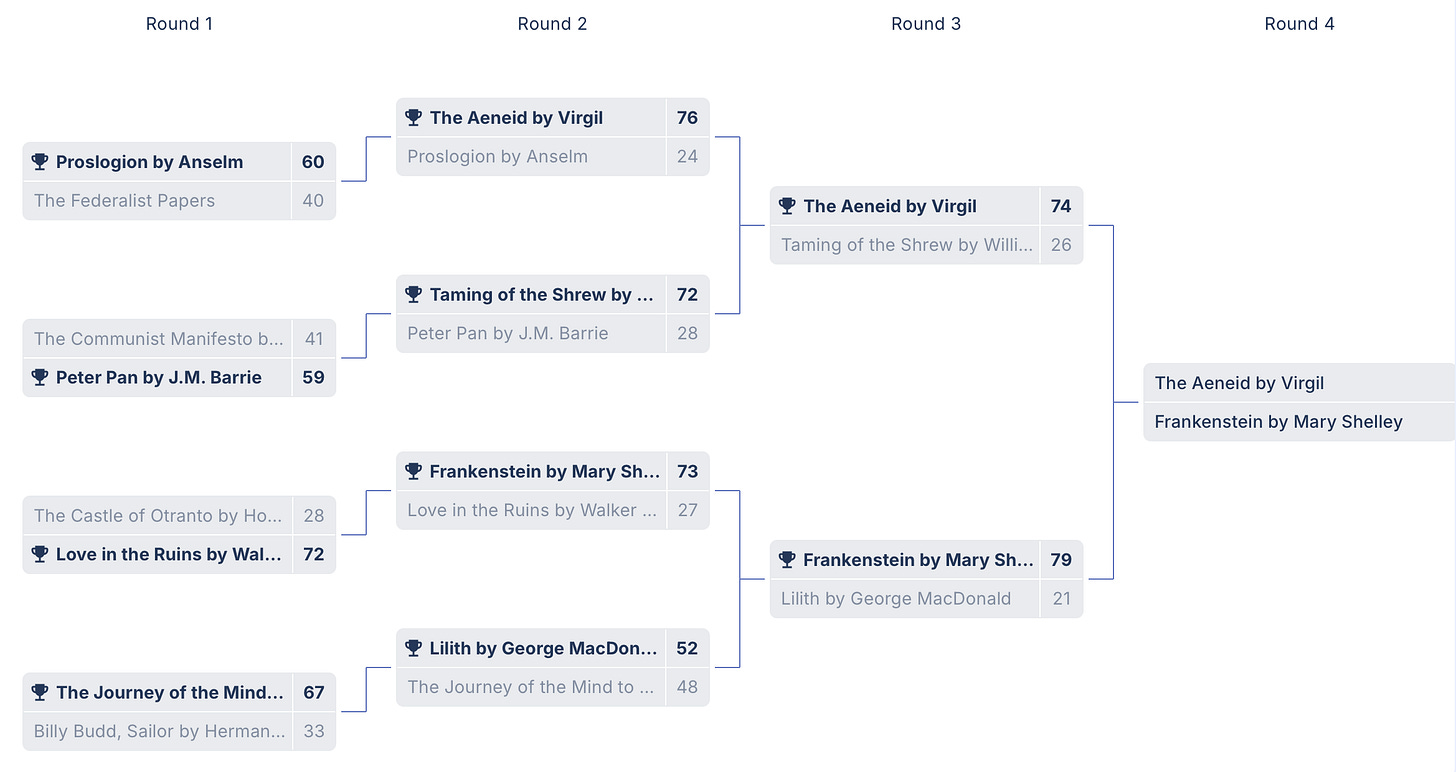Click trophy icon beside Love in the Ruins winner
Image resolution: width=1456 pixels, height=772 pixels.
(40, 554)
